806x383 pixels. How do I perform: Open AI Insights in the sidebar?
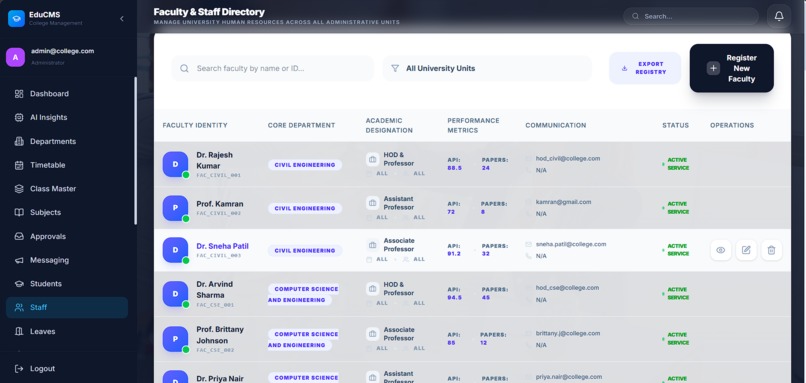pyautogui.click(x=67, y=117)
